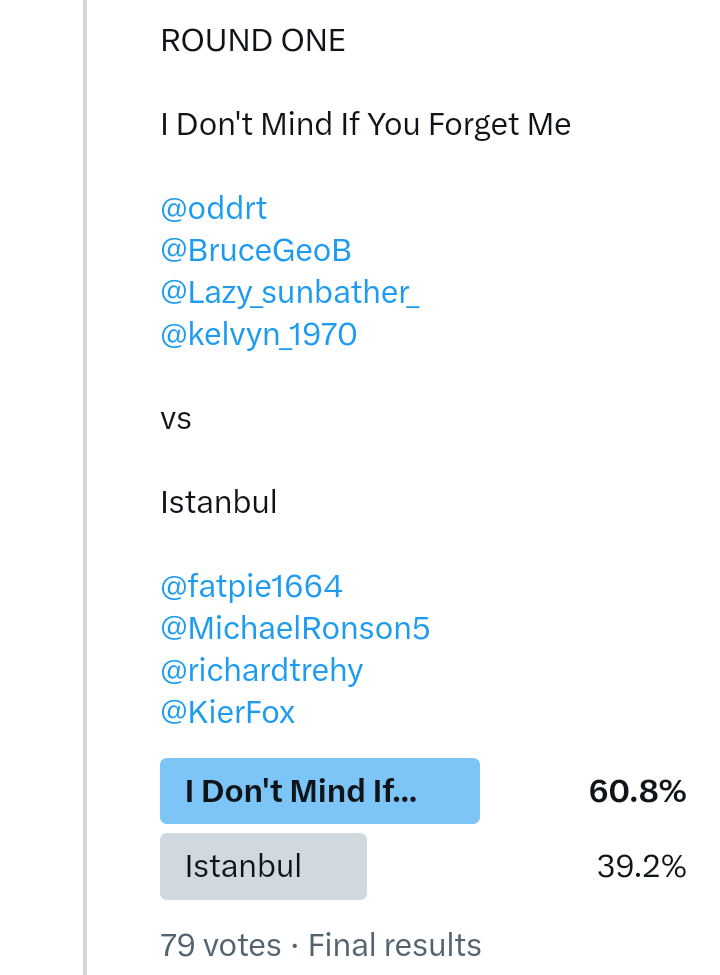Viewport: 720px width, 975px height.
Task: Open the @oddrt profile mention
Action: [214, 208]
